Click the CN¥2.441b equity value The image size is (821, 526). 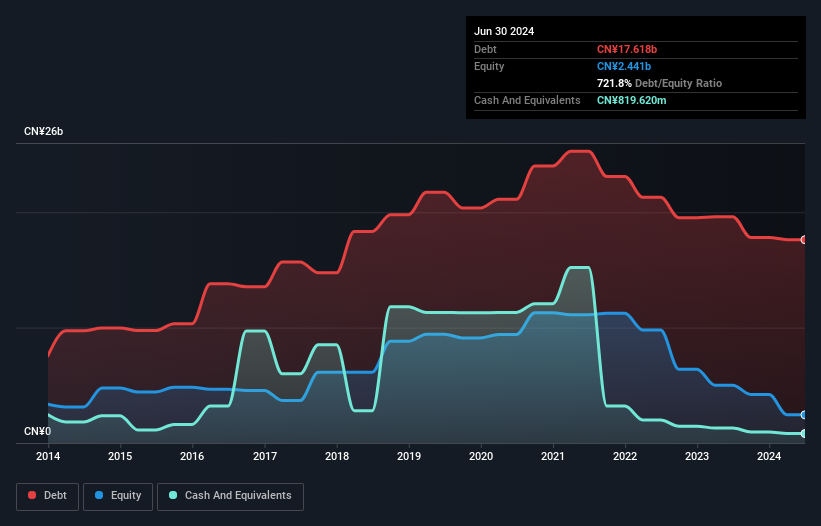[624, 66]
